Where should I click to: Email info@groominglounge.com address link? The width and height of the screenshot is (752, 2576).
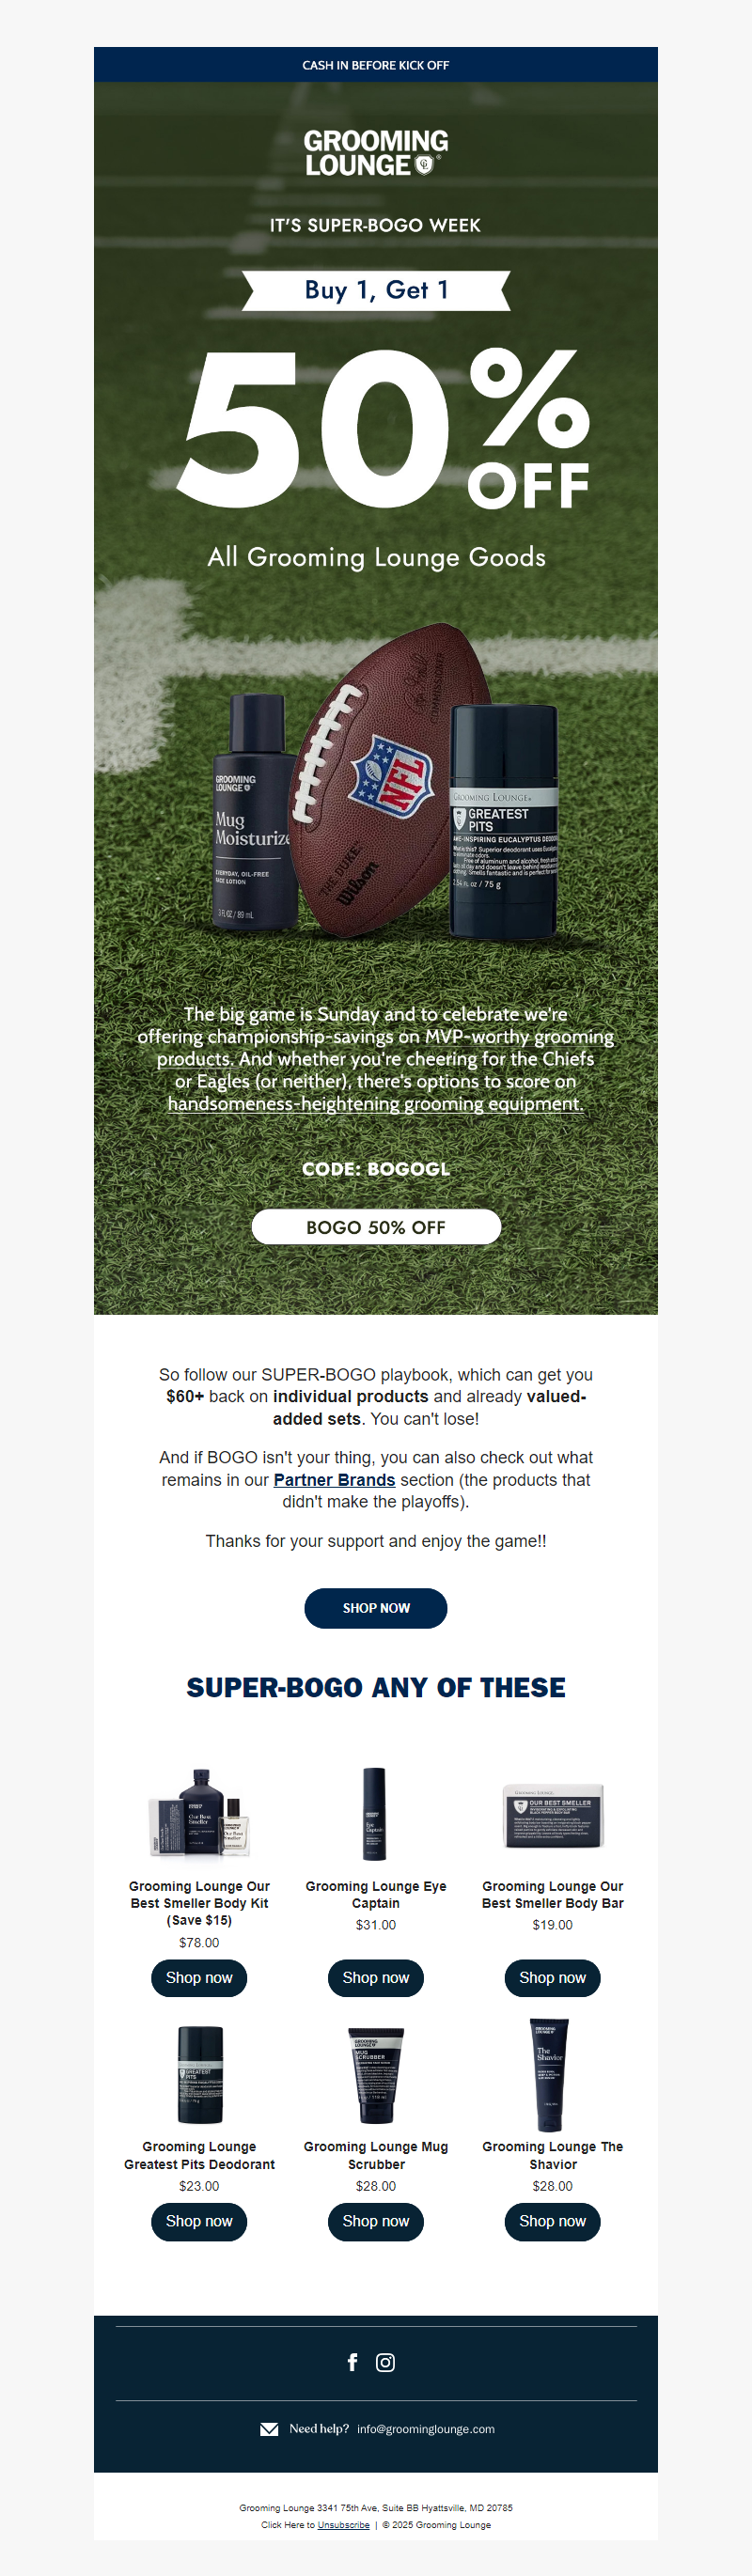coord(426,2429)
